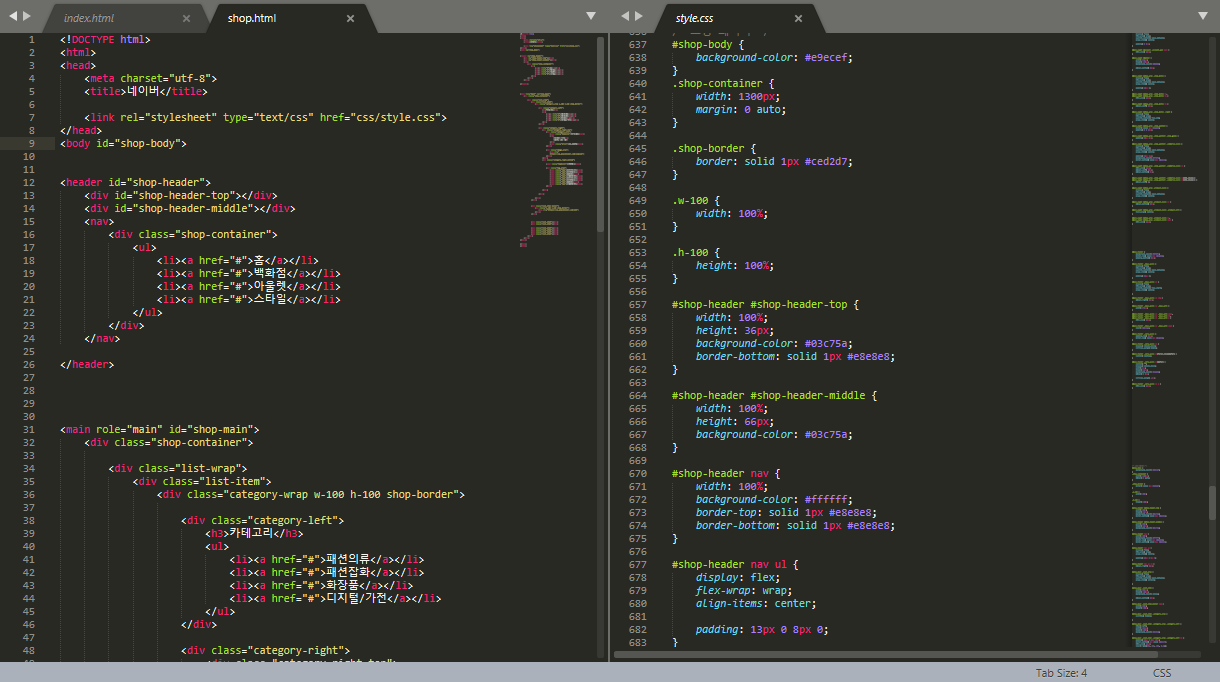Change syntax via CSS status bar label
This screenshot has height=682, width=1220.
(x=1162, y=673)
